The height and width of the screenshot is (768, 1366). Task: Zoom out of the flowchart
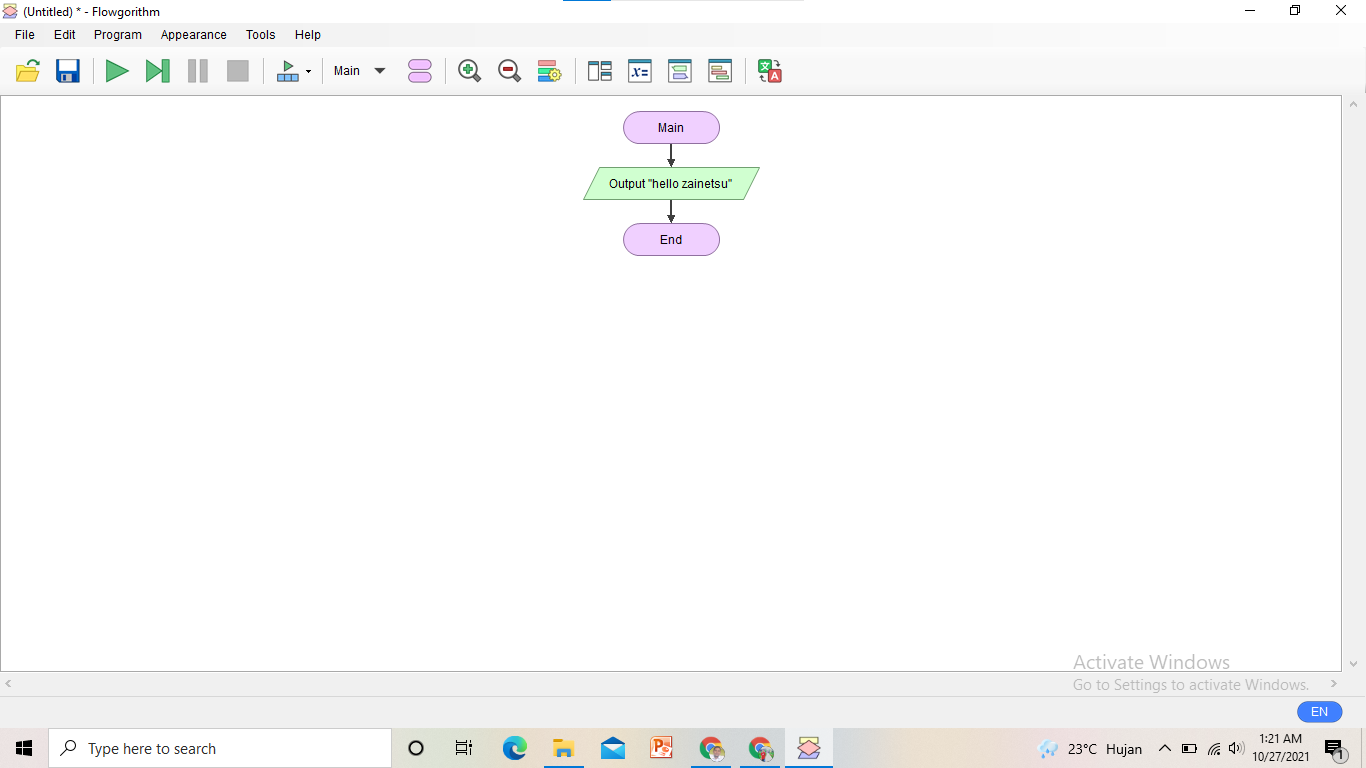pos(509,70)
